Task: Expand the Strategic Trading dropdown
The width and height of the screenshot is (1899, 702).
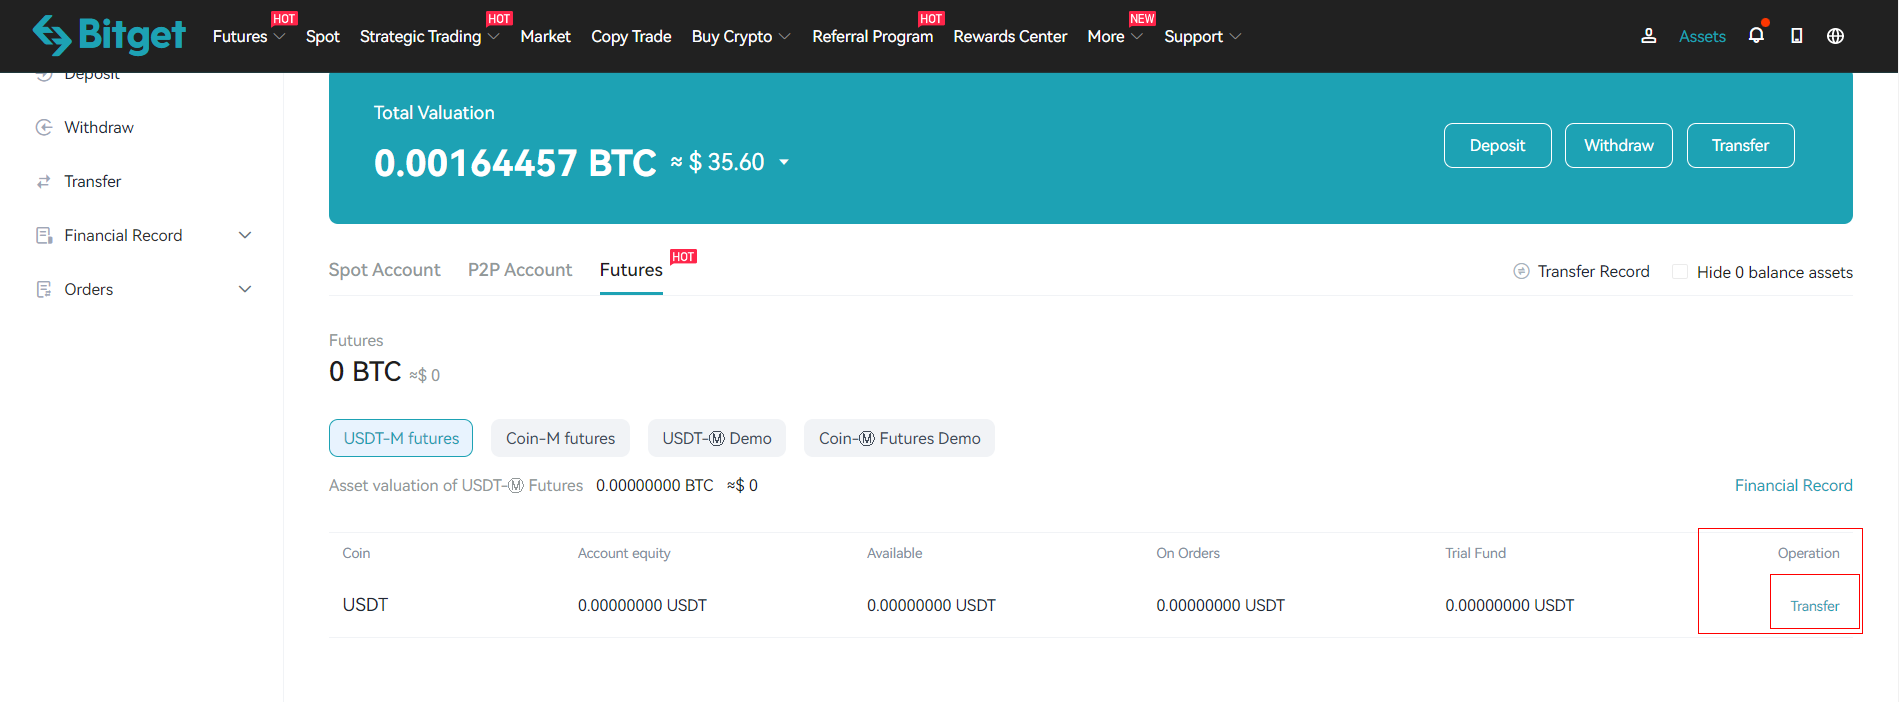Action: [493, 36]
